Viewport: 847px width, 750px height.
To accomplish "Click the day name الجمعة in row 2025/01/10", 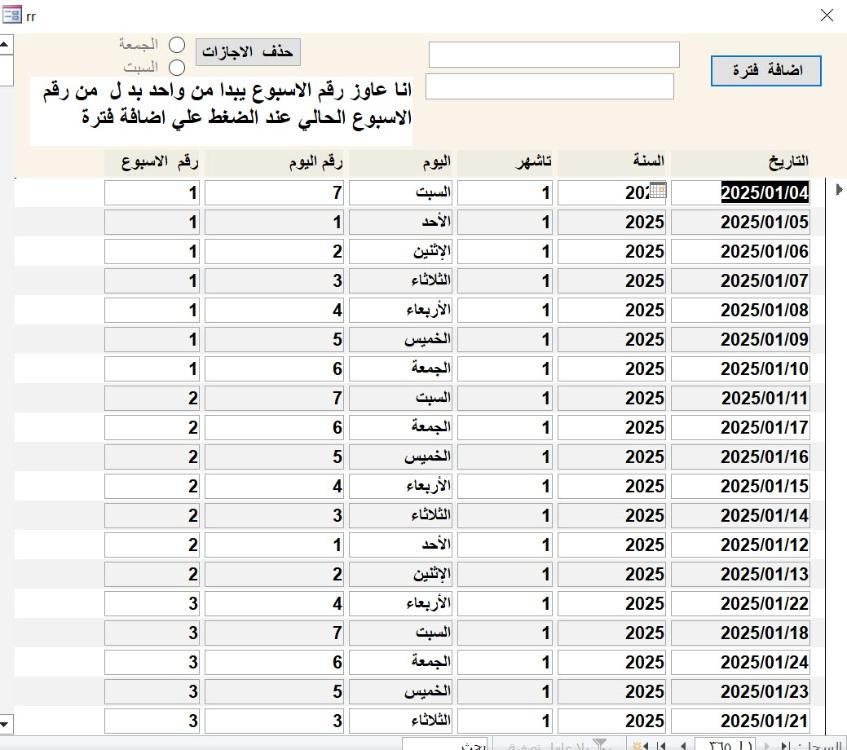I will [400, 369].
